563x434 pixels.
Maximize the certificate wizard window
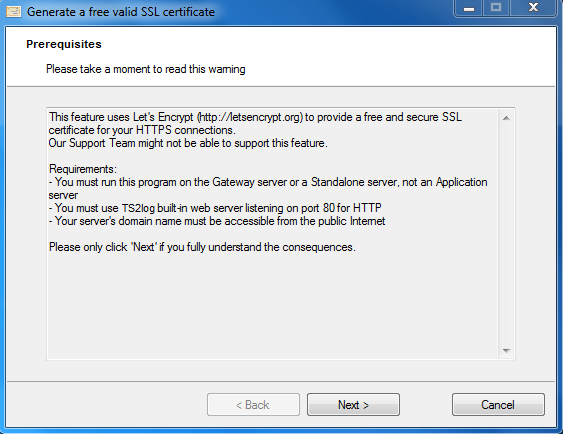tap(496, 8)
